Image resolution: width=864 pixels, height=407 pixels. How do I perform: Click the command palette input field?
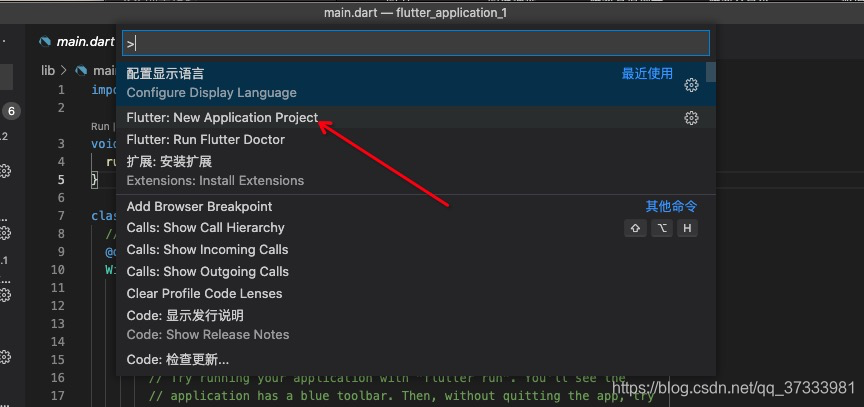coord(415,43)
